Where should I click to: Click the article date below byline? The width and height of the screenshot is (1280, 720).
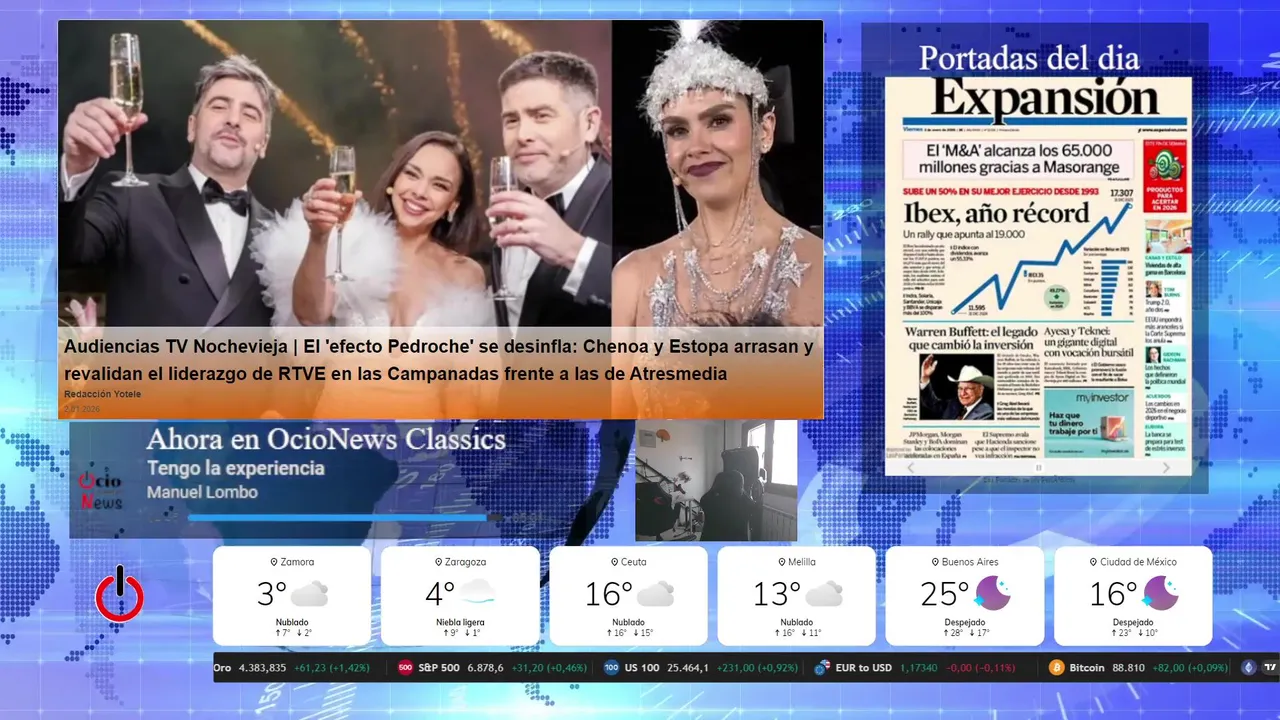(82, 409)
